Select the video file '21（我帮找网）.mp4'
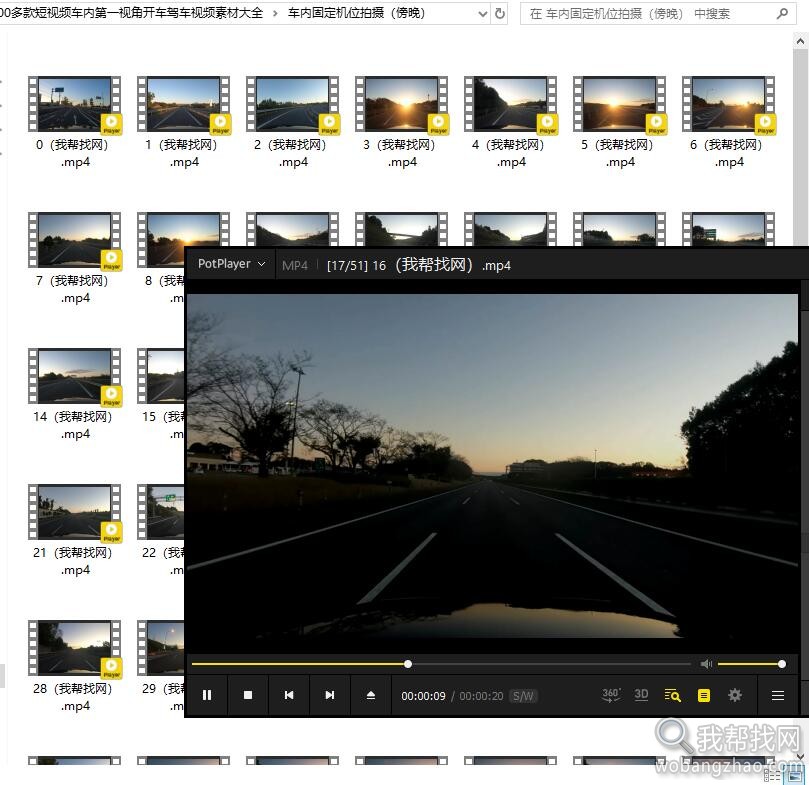809x785 pixels. pos(75,530)
